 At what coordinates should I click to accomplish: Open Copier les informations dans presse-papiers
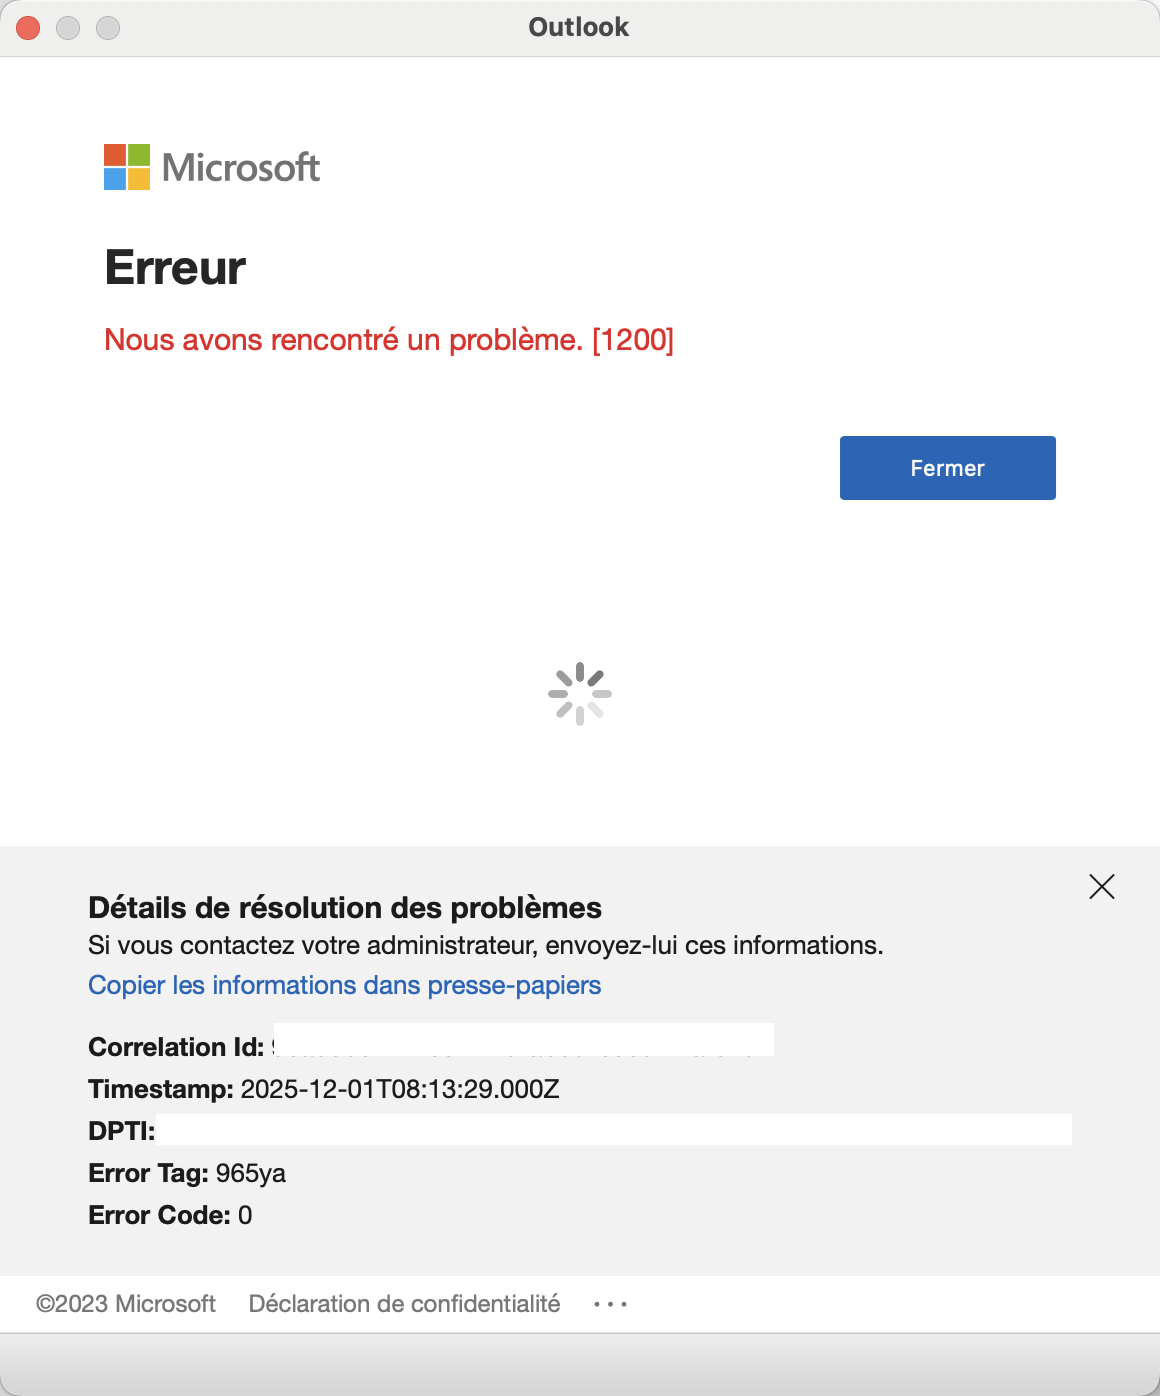coord(344,985)
